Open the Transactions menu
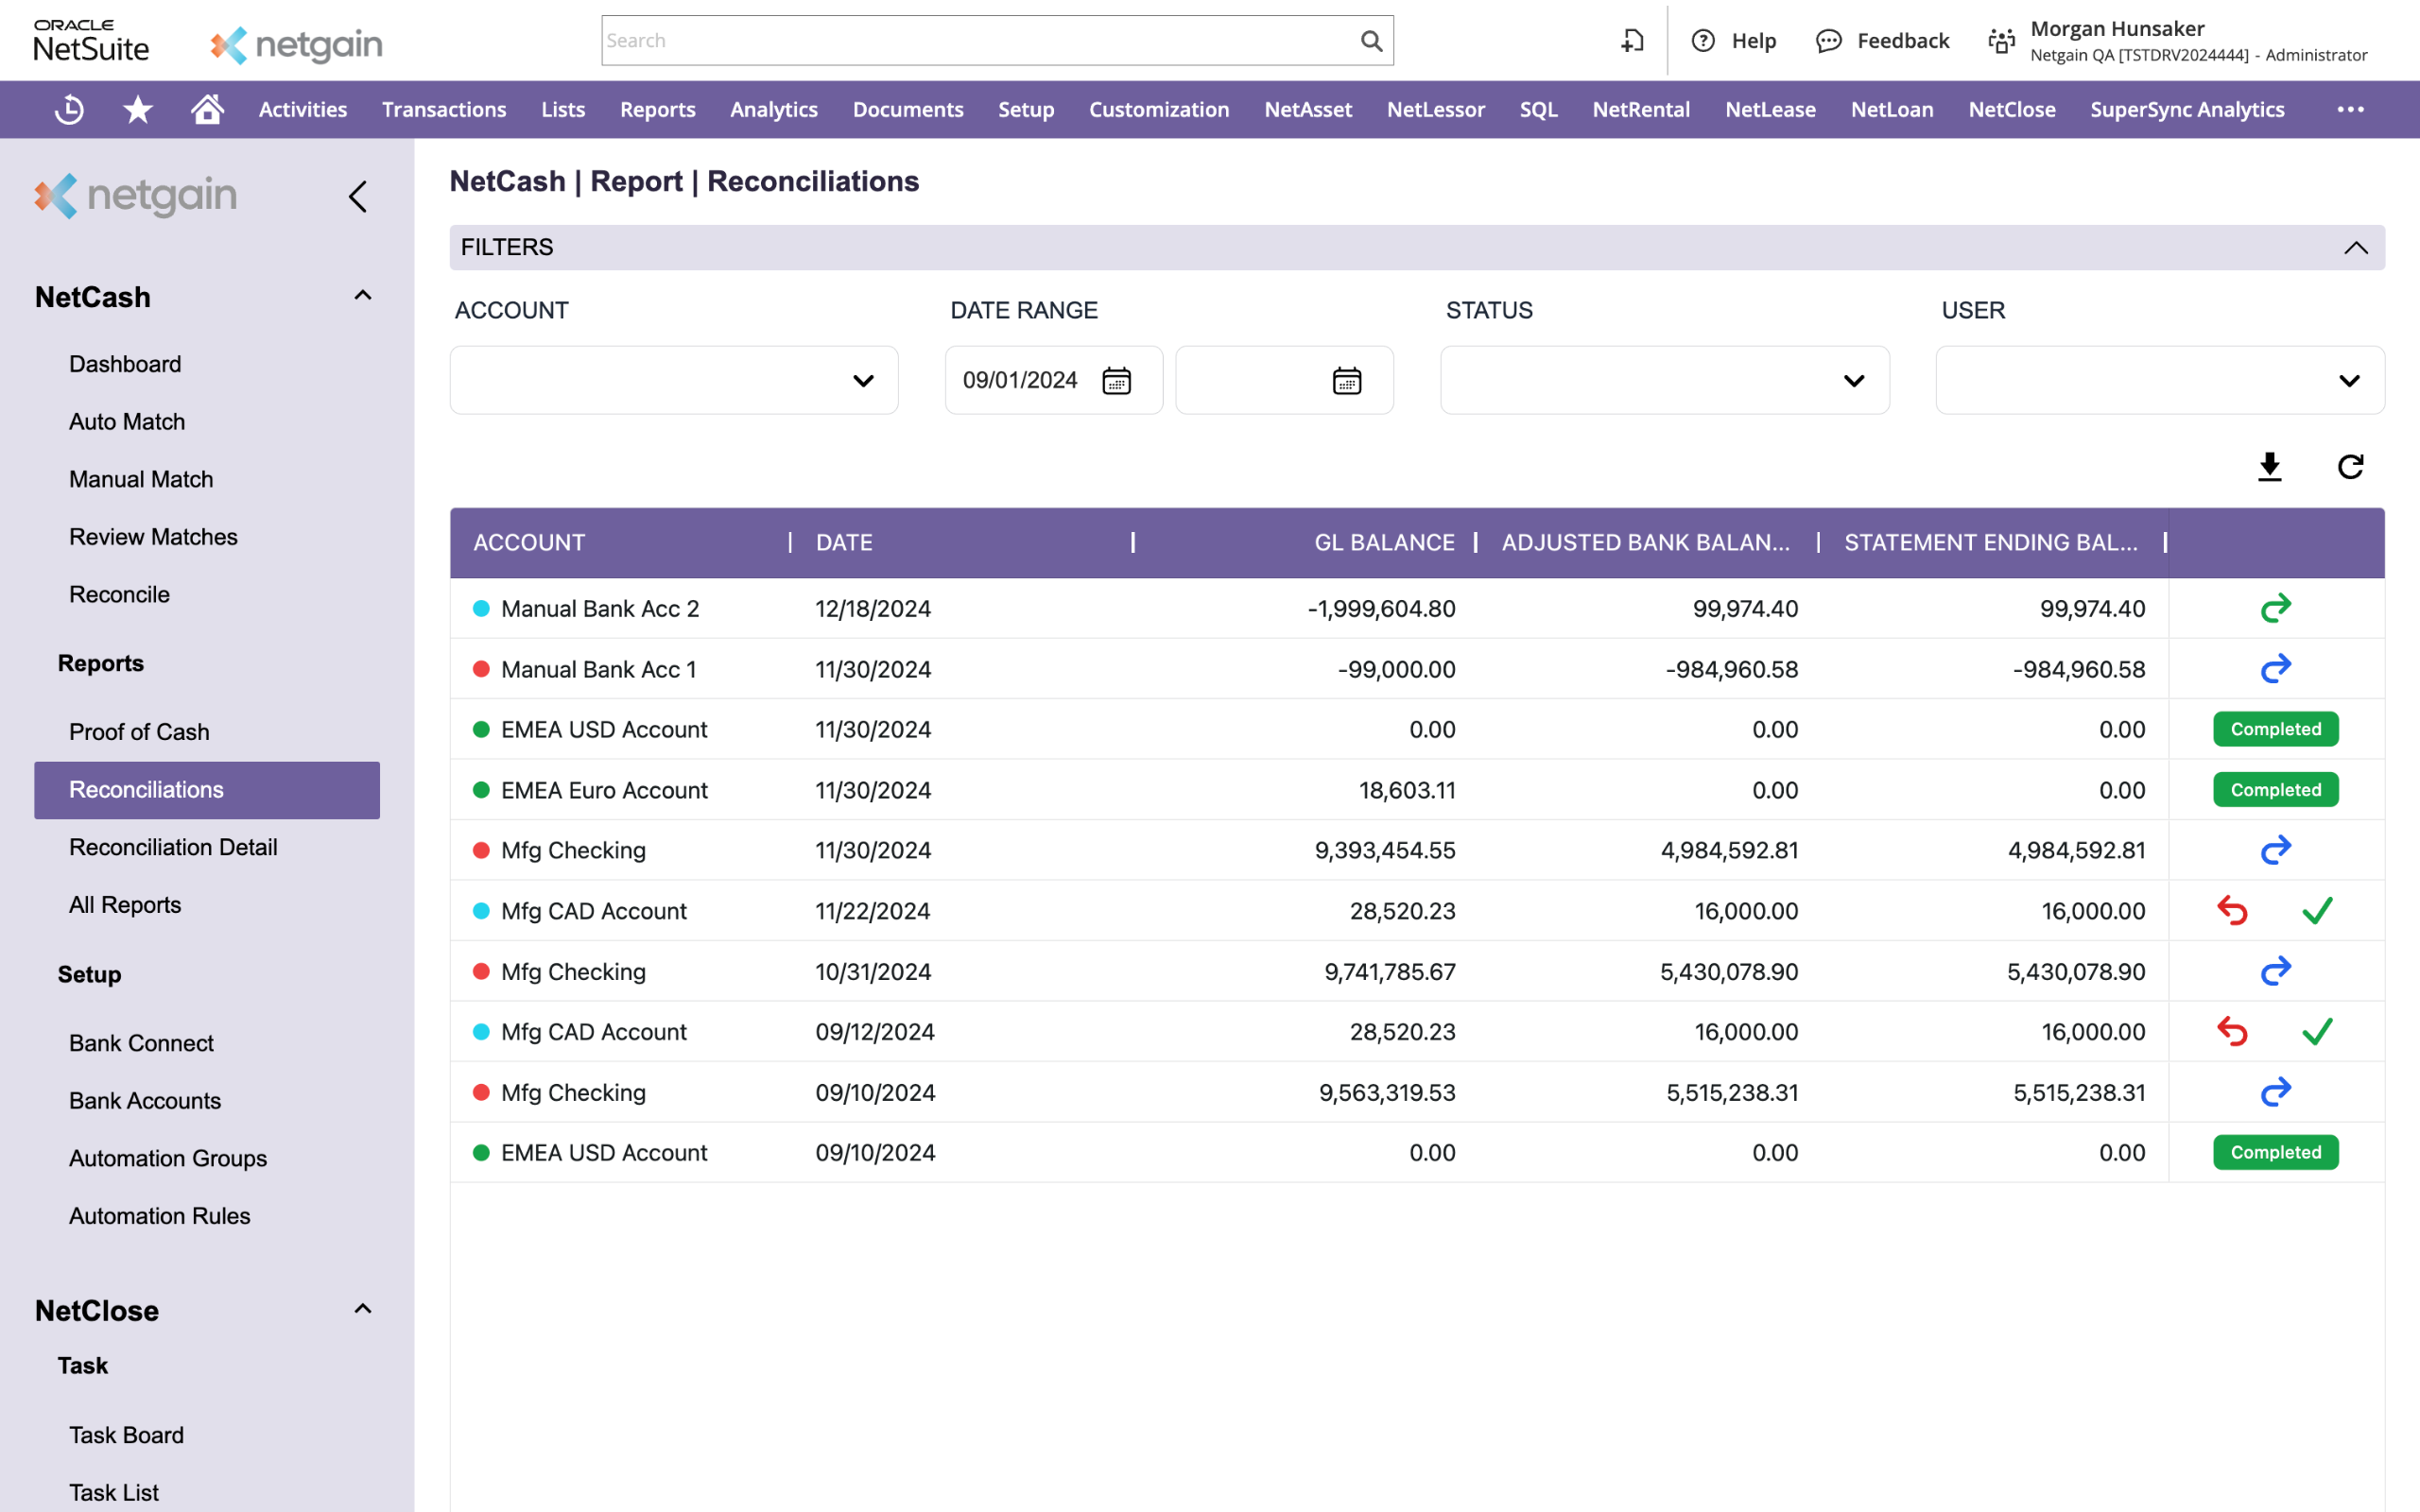The width and height of the screenshot is (2420, 1512). point(444,109)
